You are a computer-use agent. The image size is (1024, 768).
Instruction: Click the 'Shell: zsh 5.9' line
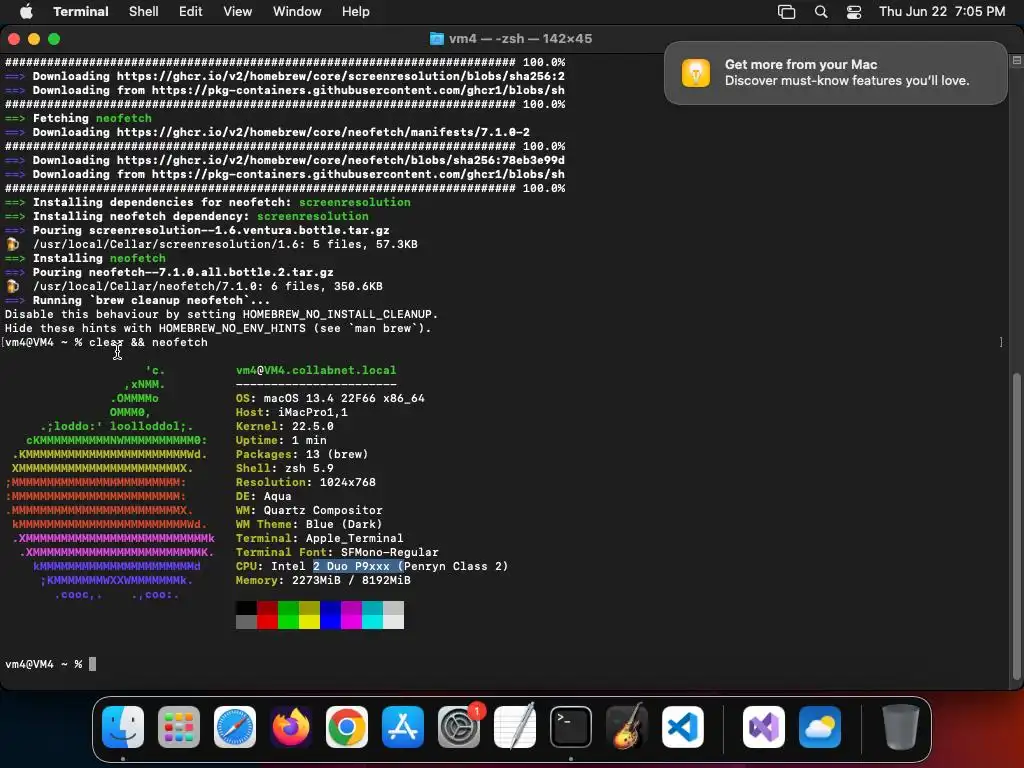tap(285, 468)
